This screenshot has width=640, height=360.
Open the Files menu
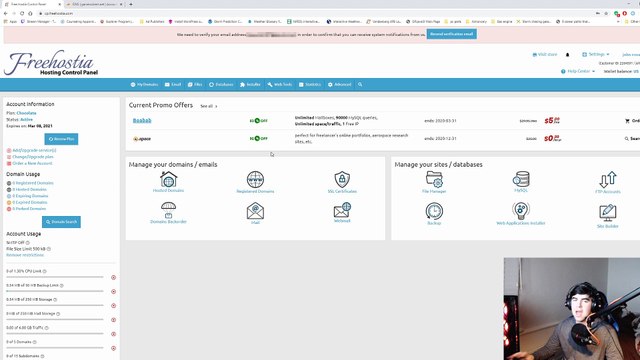pyautogui.click(x=195, y=84)
